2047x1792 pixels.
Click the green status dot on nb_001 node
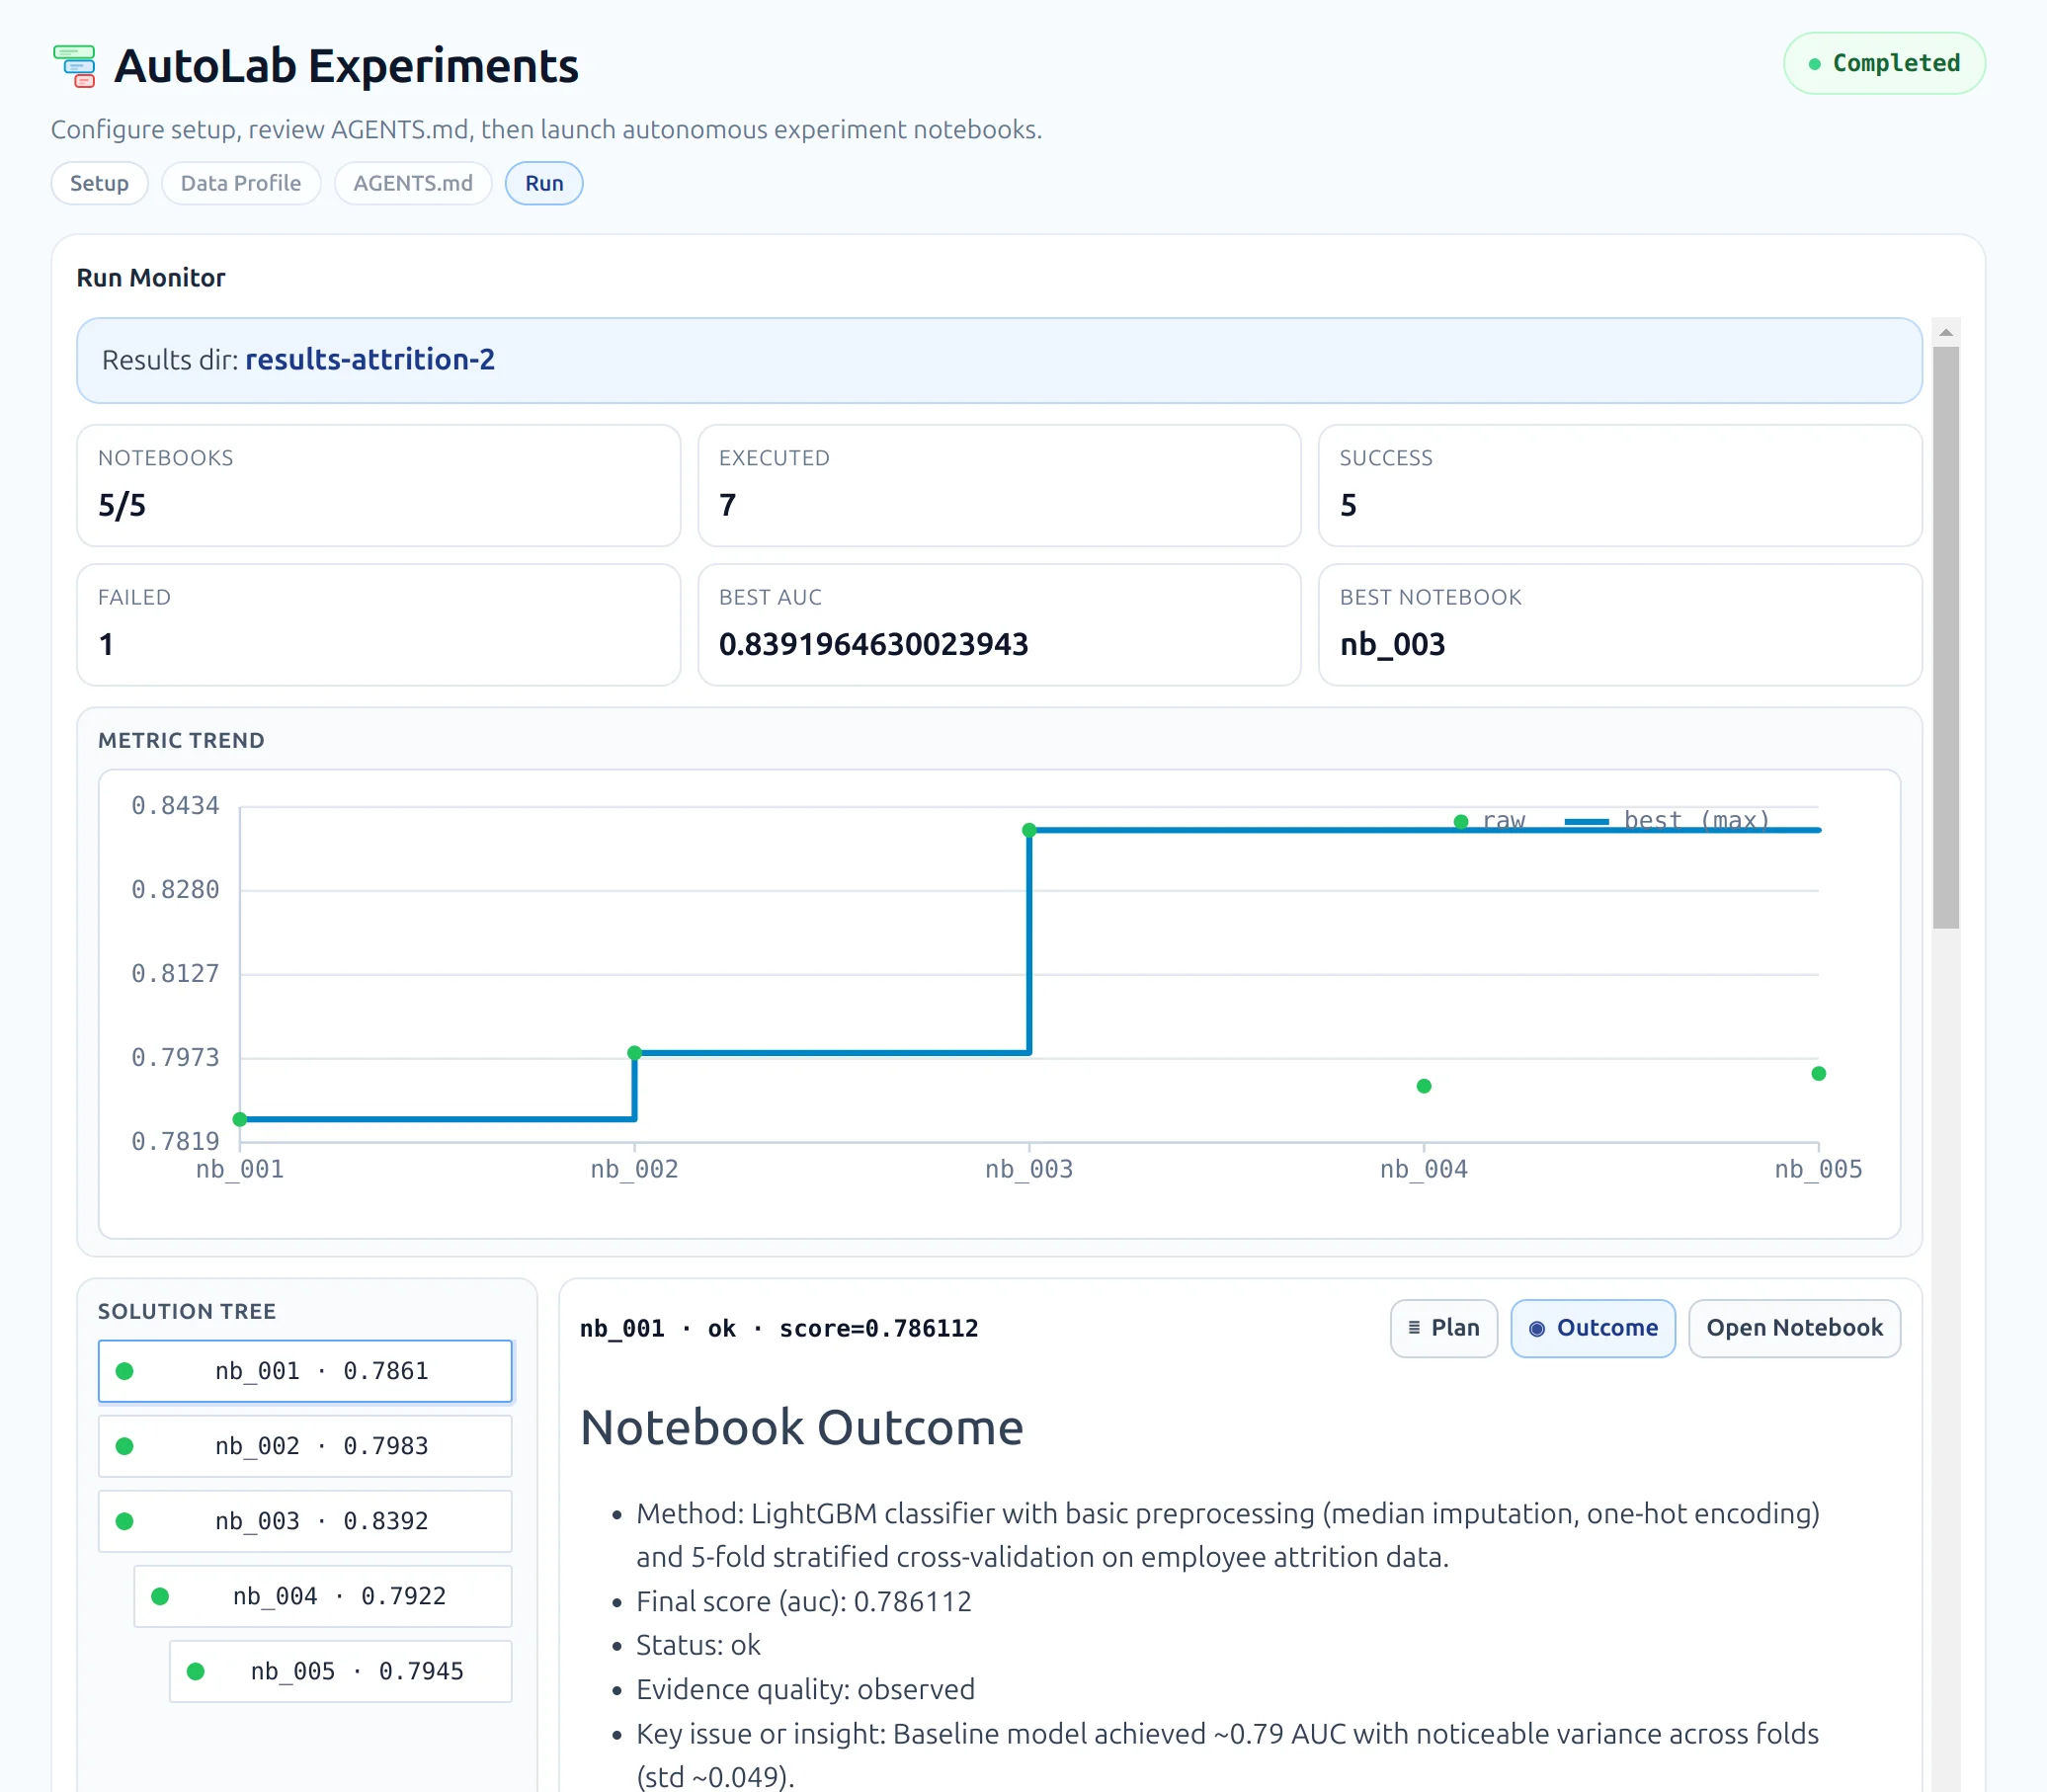pos(125,1371)
